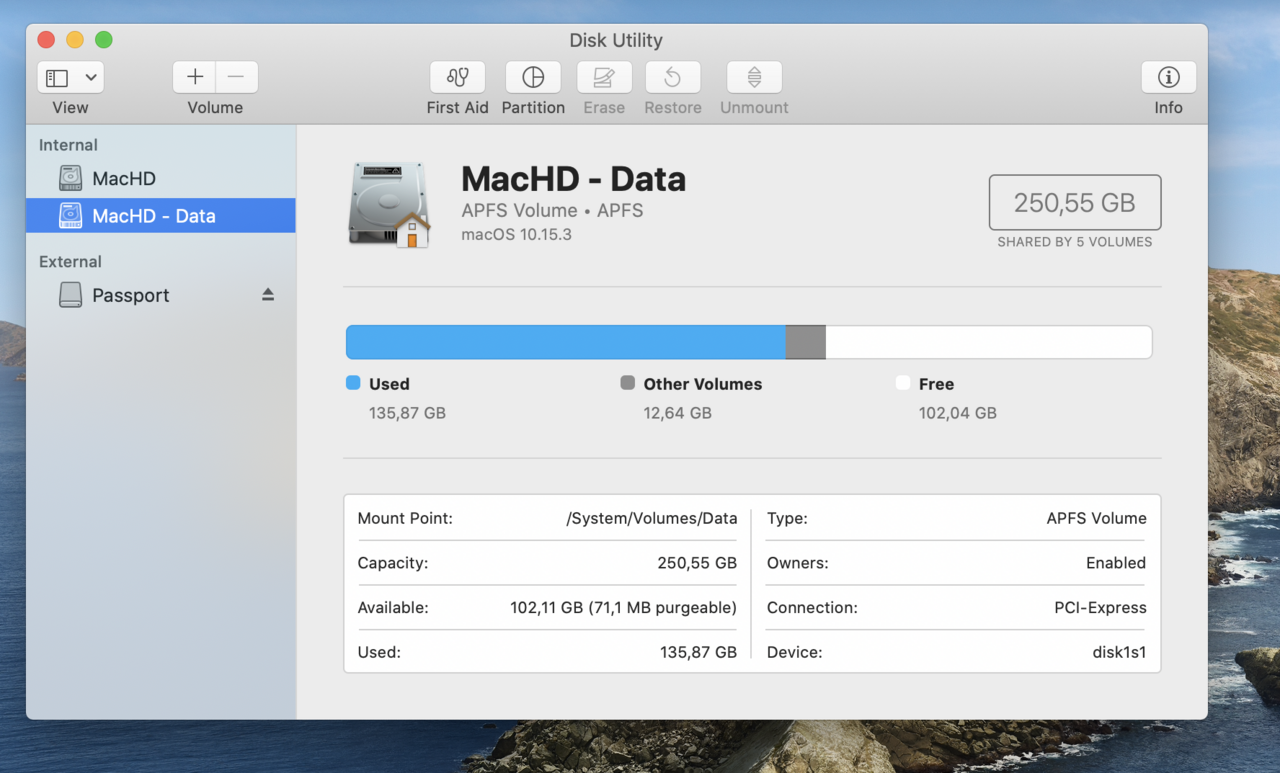Click the MacHD - Data volume title
Viewport: 1280px width, 773px height.
pos(573,179)
